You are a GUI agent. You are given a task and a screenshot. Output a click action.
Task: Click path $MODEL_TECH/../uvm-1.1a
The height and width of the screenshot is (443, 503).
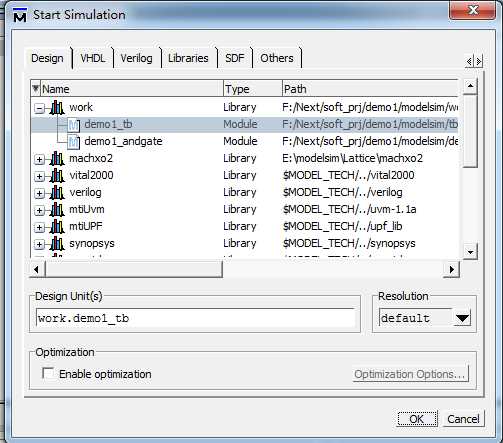point(350,209)
